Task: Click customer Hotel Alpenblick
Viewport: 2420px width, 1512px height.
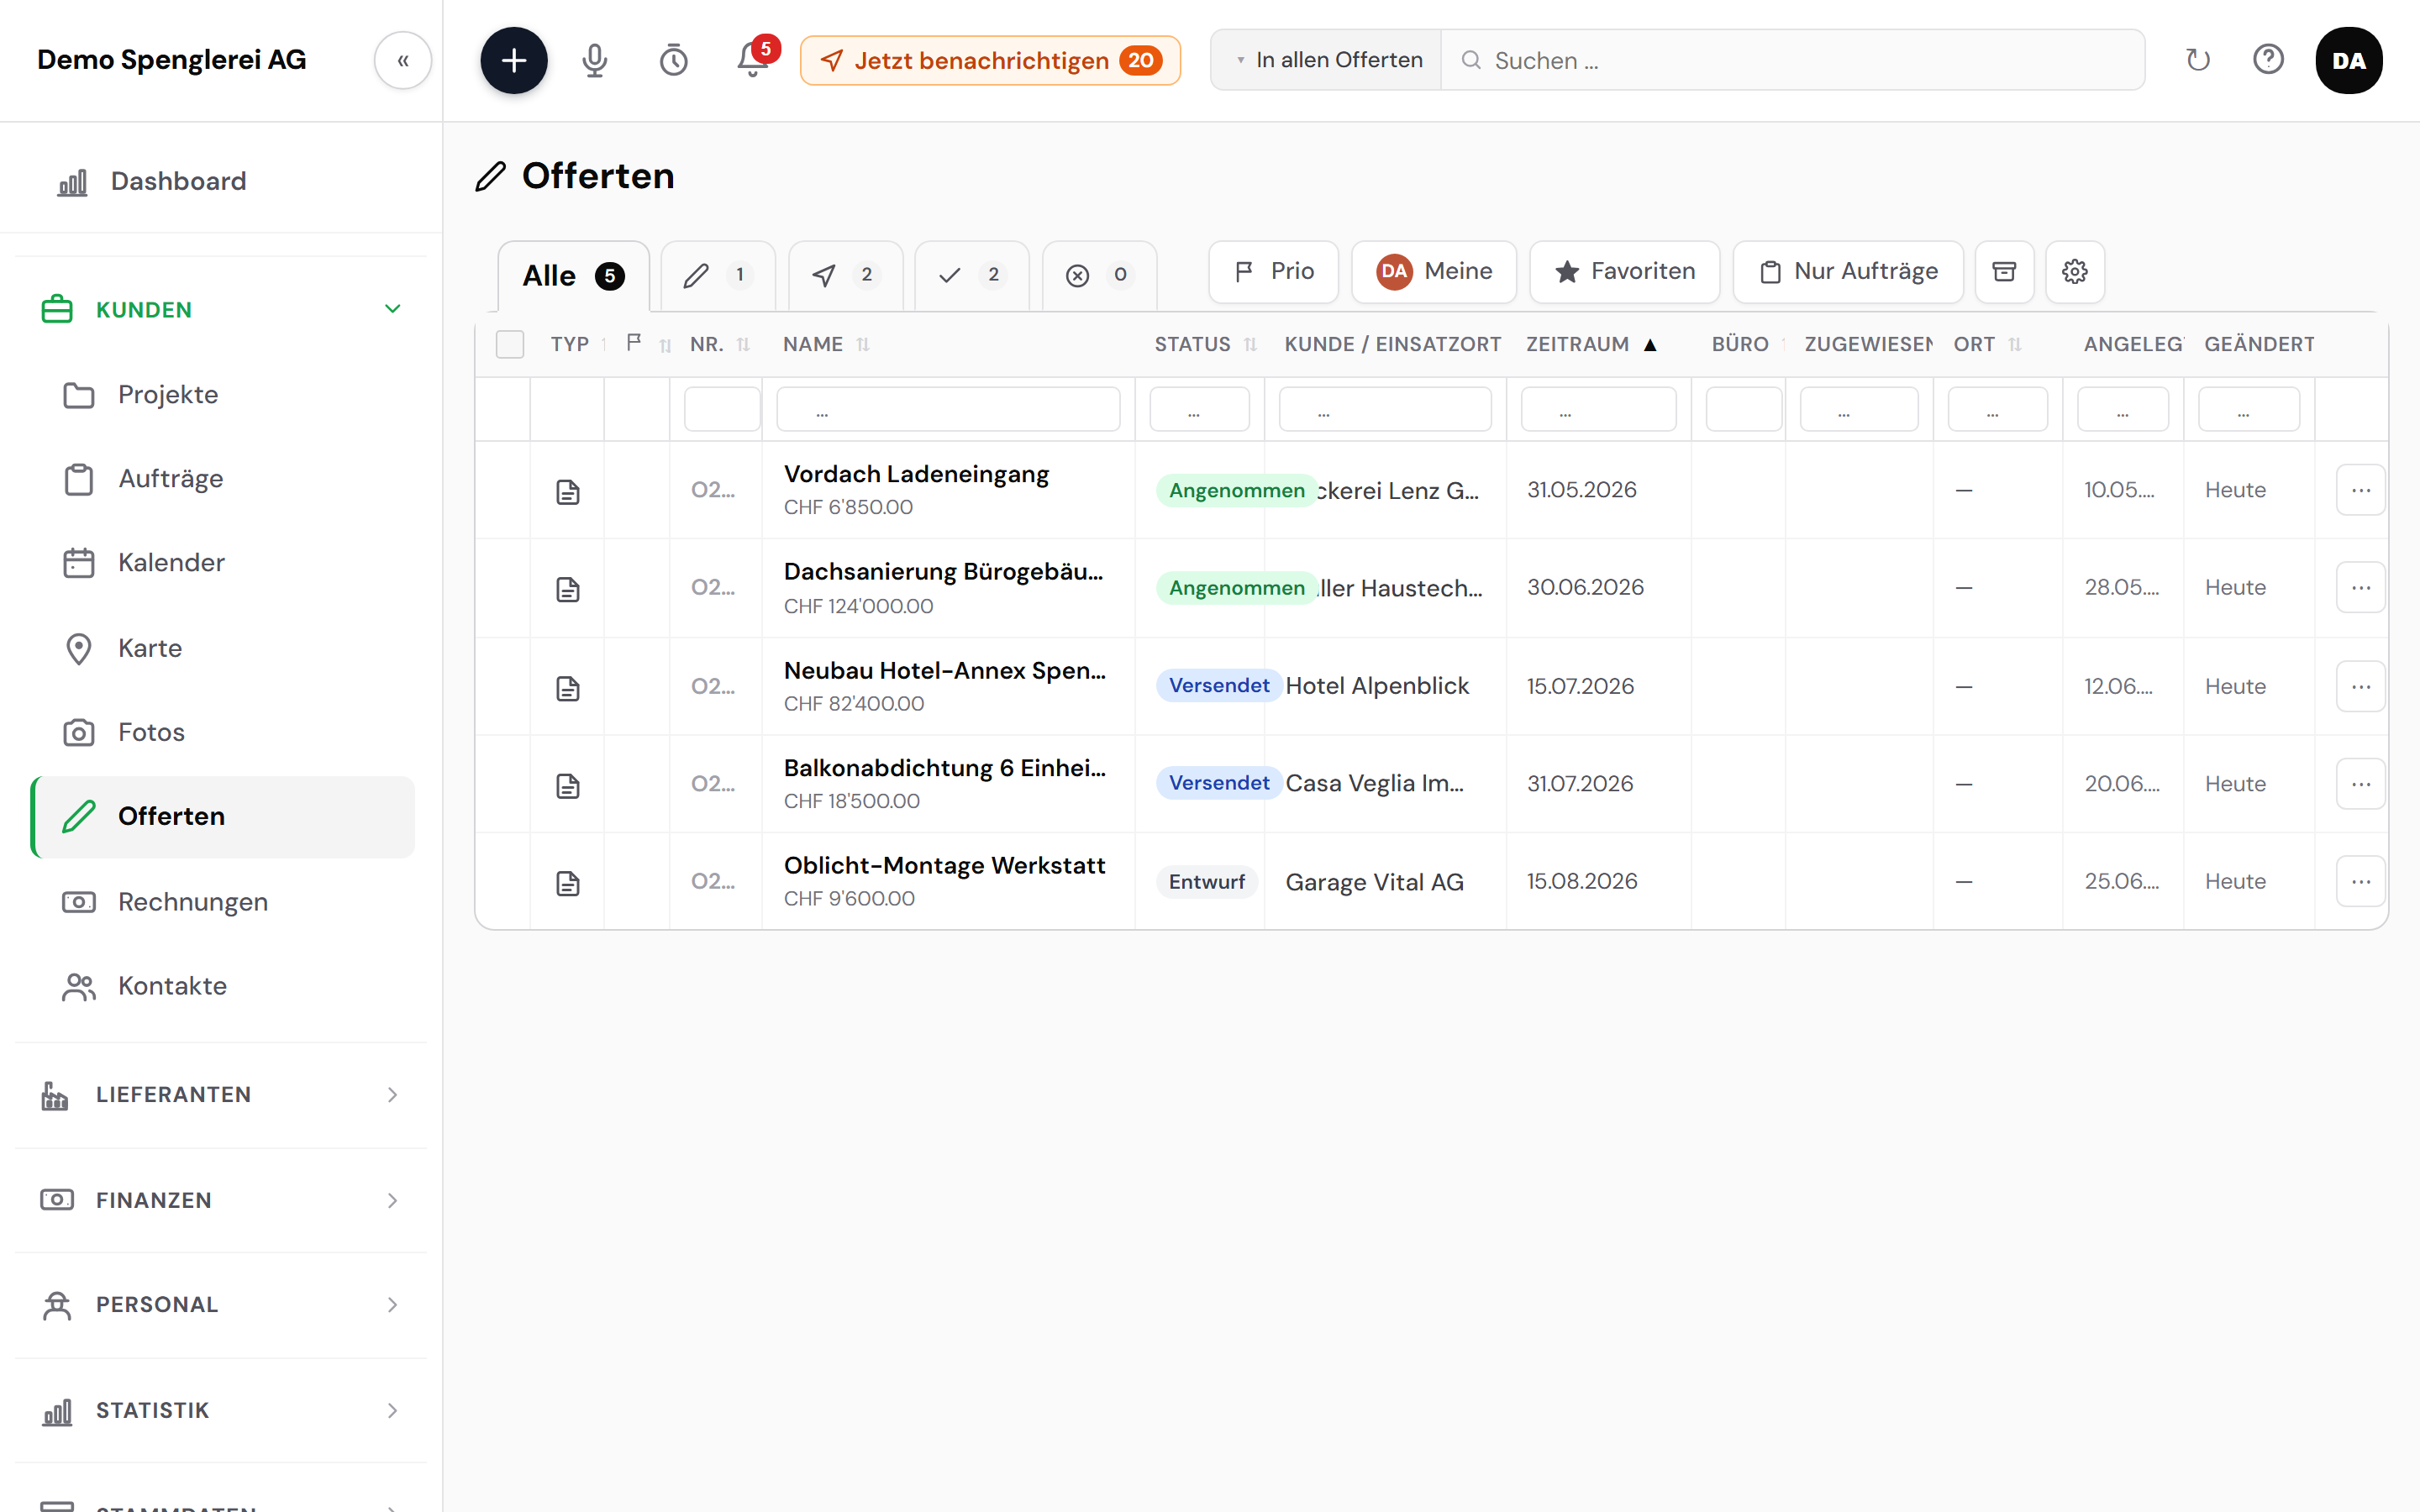Action: tap(1377, 686)
